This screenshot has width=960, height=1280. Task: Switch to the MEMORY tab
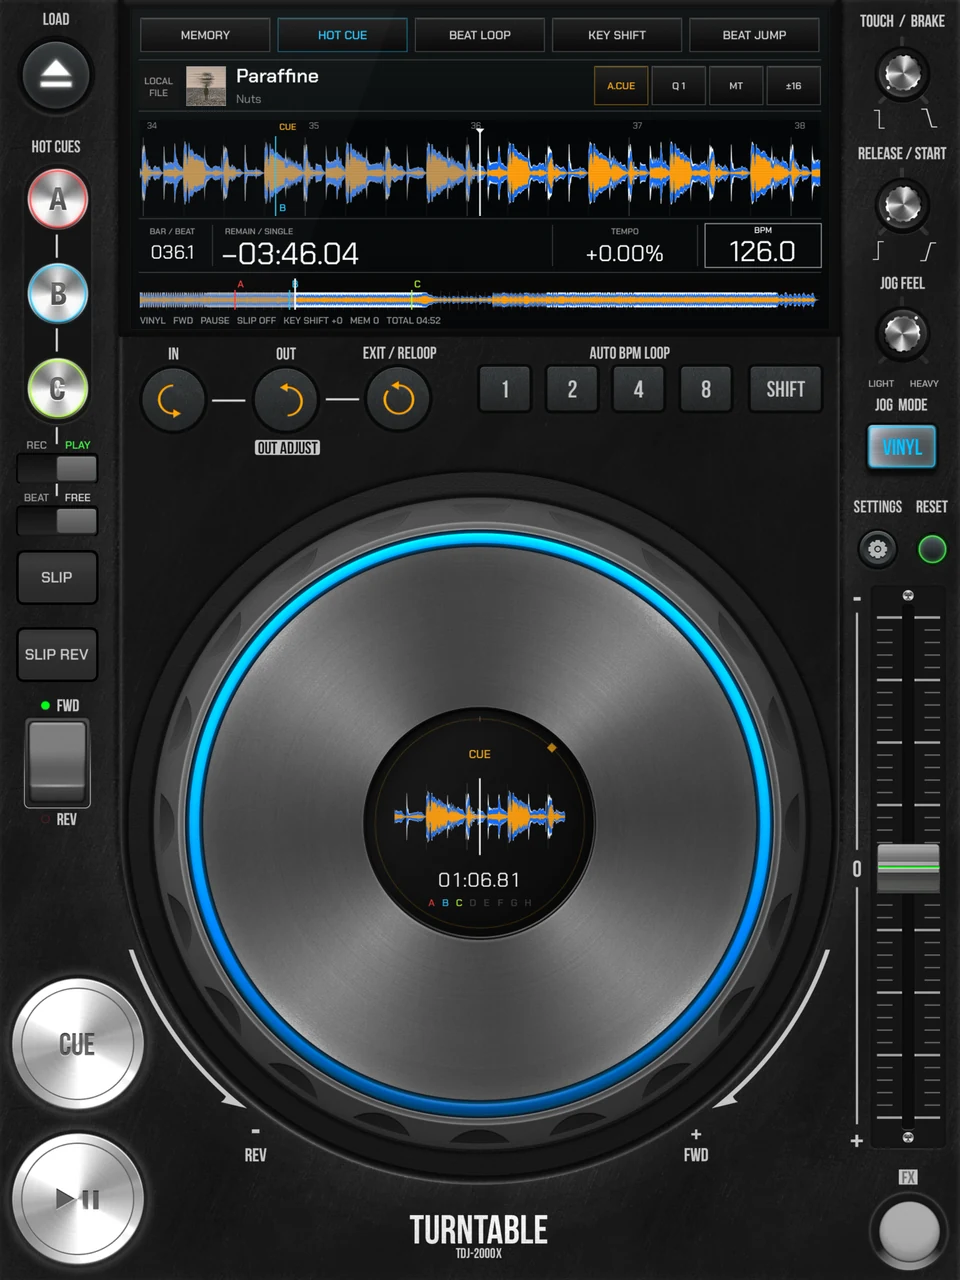coord(205,35)
